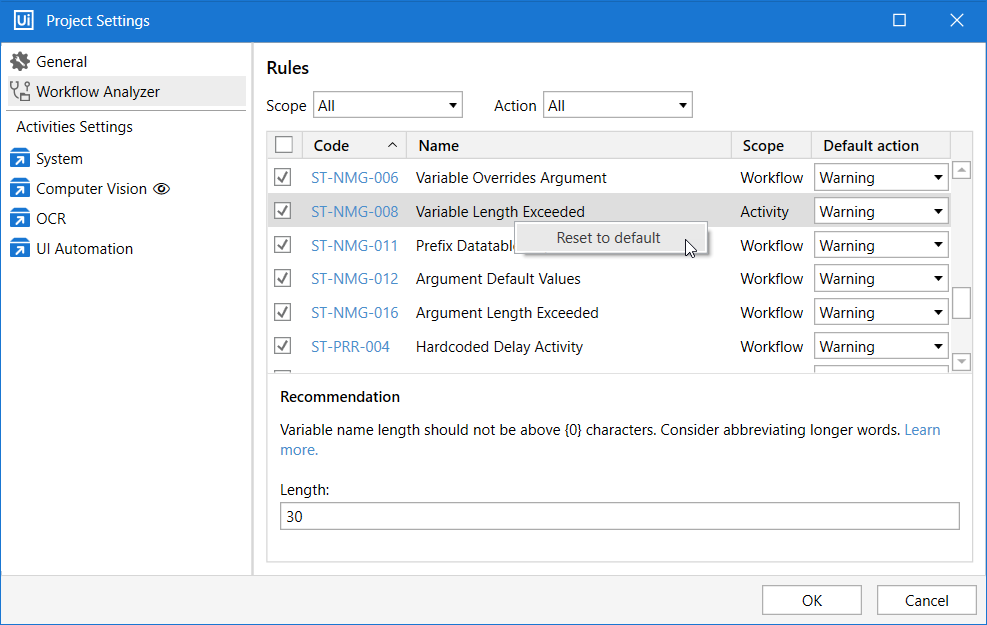The image size is (987, 625).
Task: Click the Computer Vision package icon
Action: tap(20, 189)
